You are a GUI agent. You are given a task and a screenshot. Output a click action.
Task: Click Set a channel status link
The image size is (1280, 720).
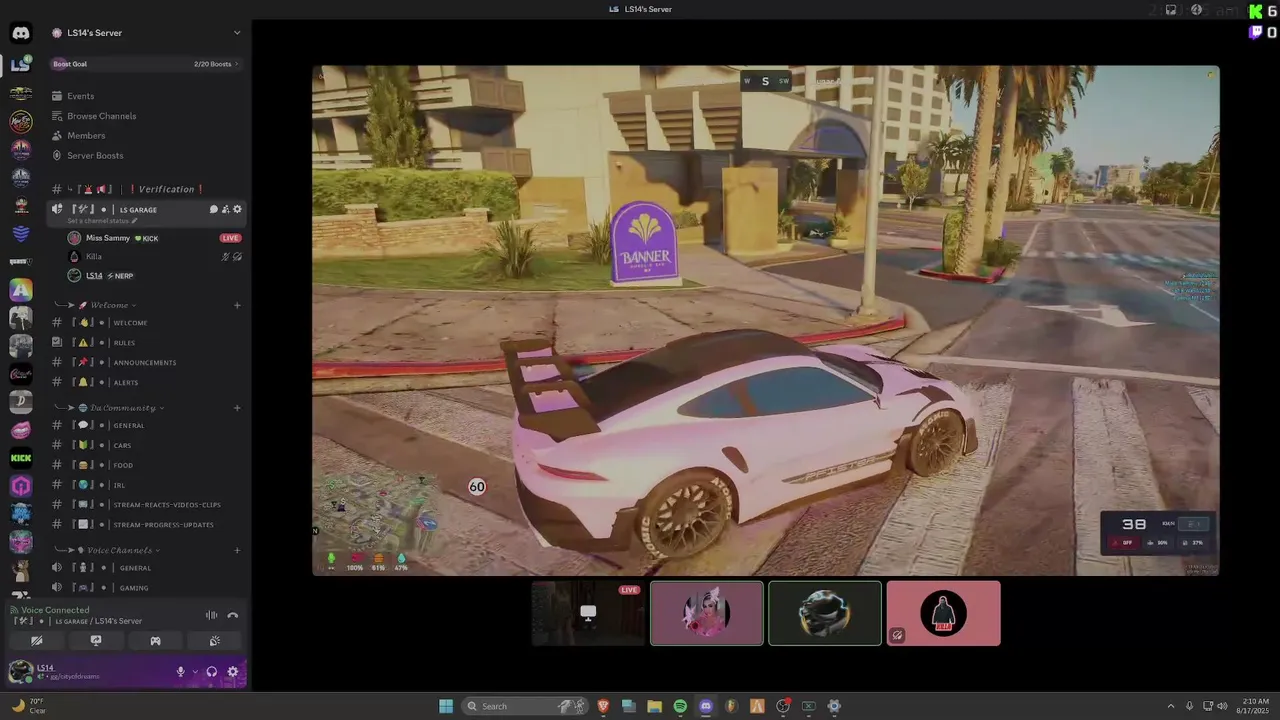[x=101, y=221]
